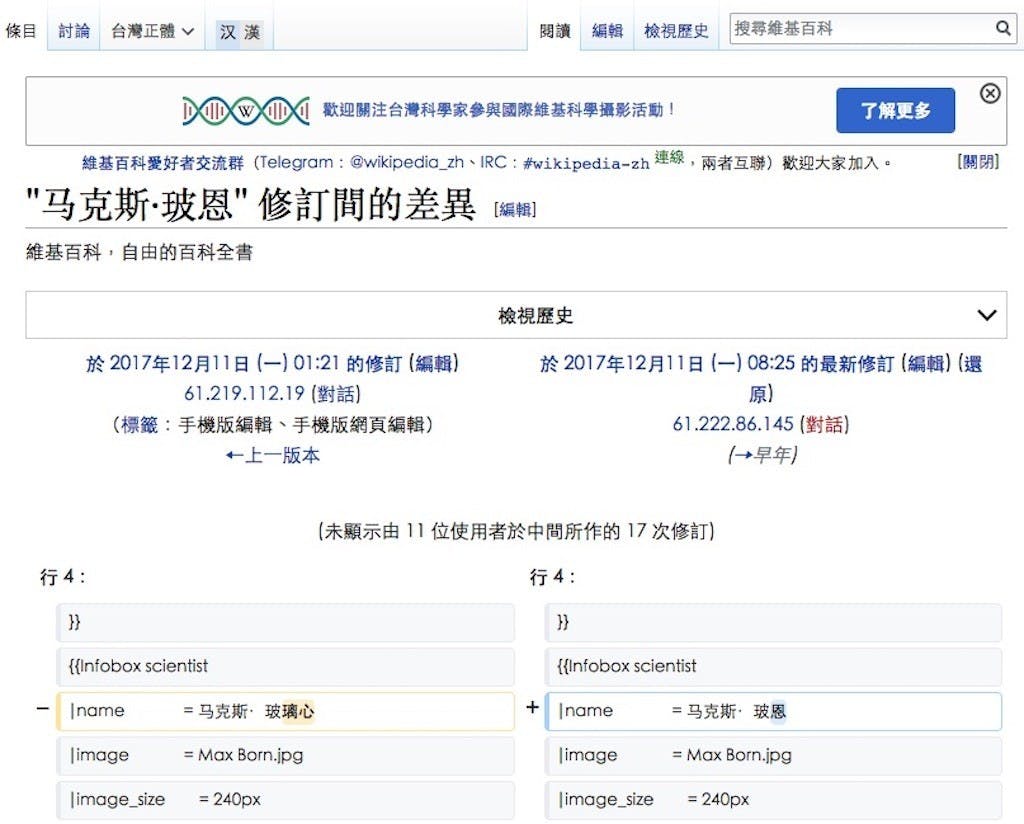The image size is (1024, 824).
Task: Open the 對話 talk link for 61.219.112.19
Action: [x=336, y=394]
